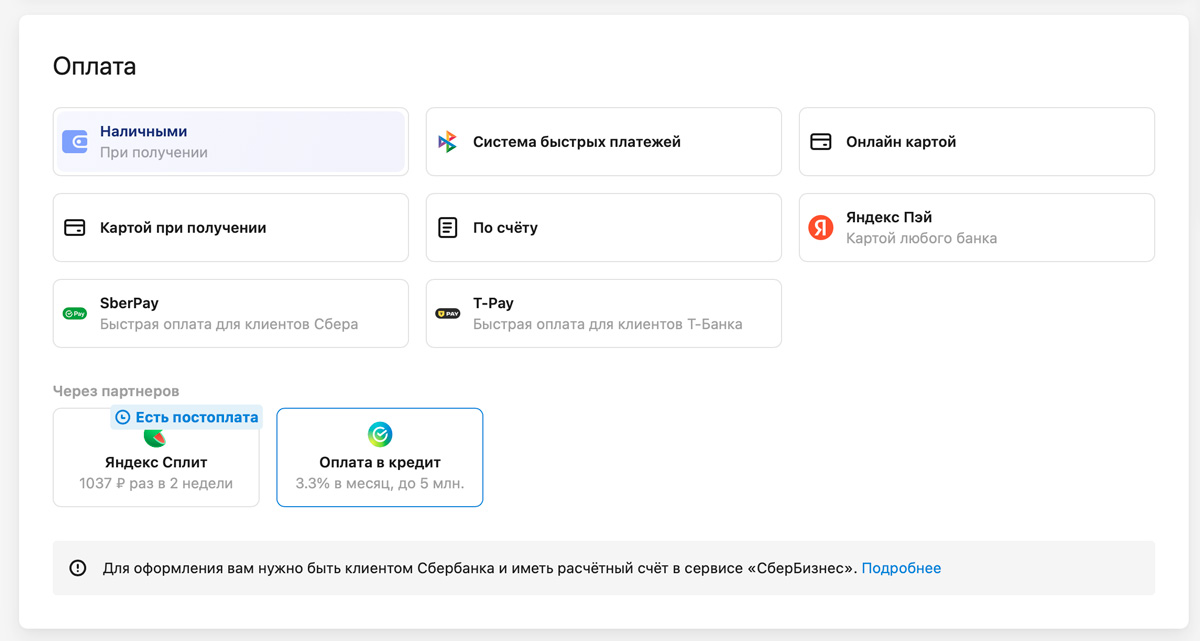The height and width of the screenshot is (641, 1200).
Task: Click the black T-Pay logo
Action: (448, 314)
